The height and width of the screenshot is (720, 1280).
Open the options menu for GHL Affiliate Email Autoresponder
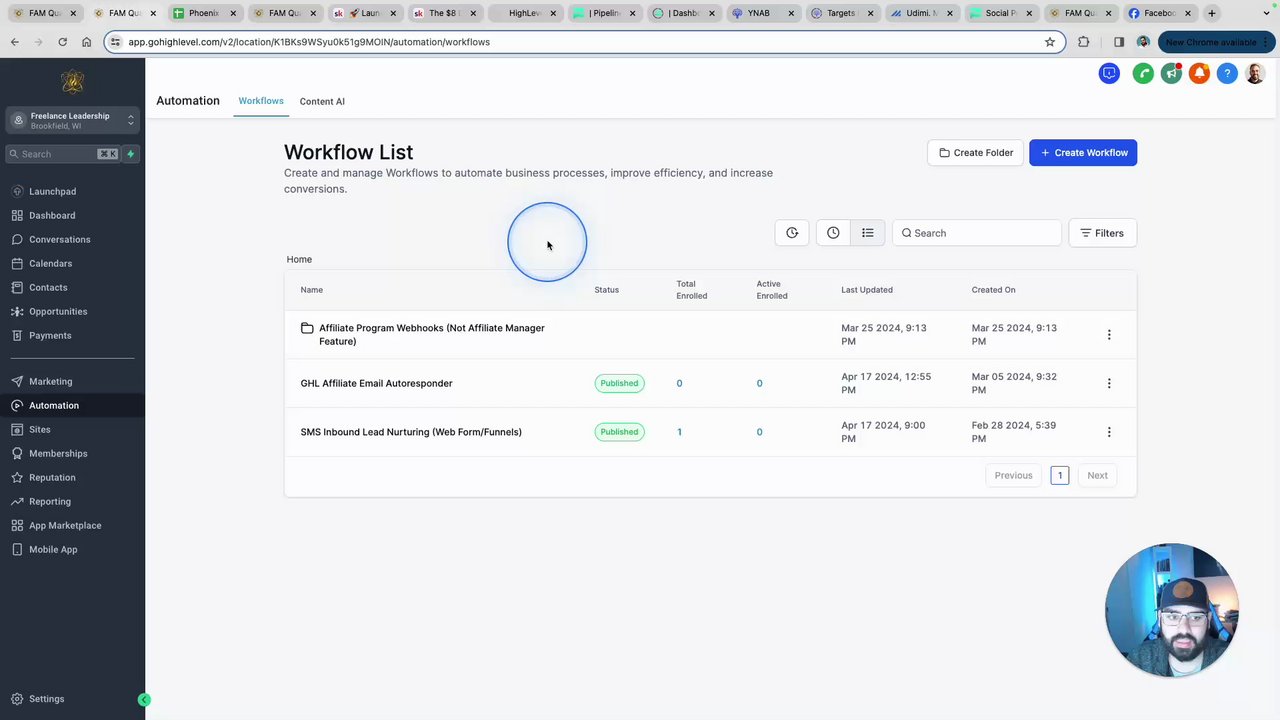tap(1108, 383)
